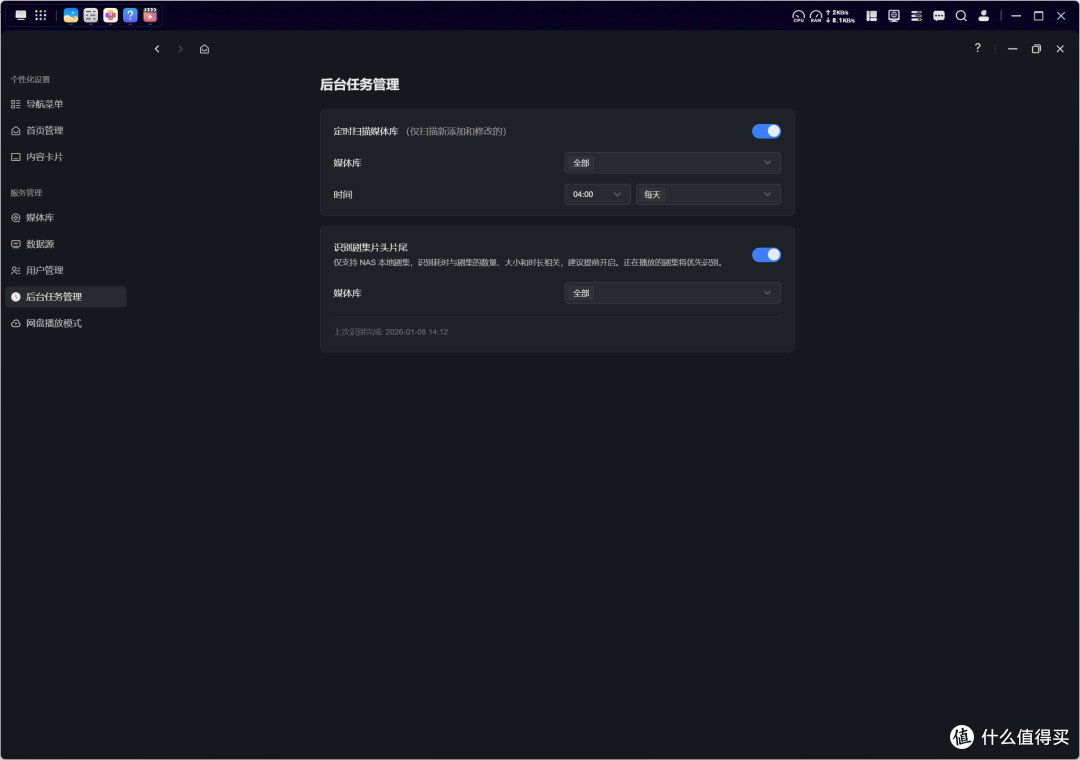1080x760 pixels.
Task: Check the CPU usage gauge
Action: click(x=798, y=16)
